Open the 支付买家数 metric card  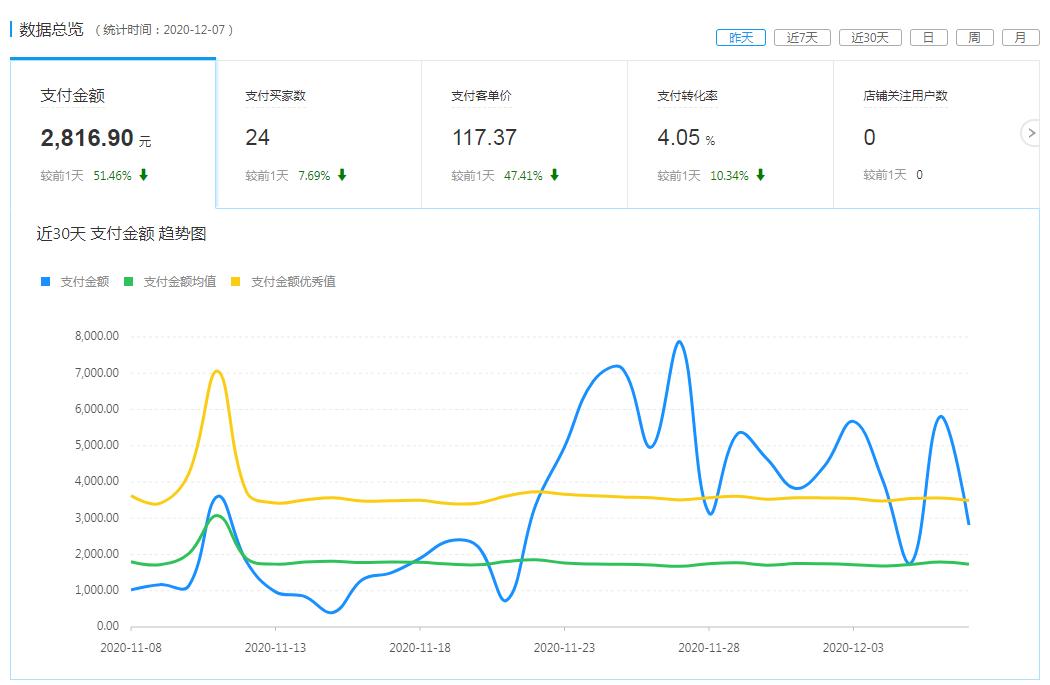tap(318, 134)
